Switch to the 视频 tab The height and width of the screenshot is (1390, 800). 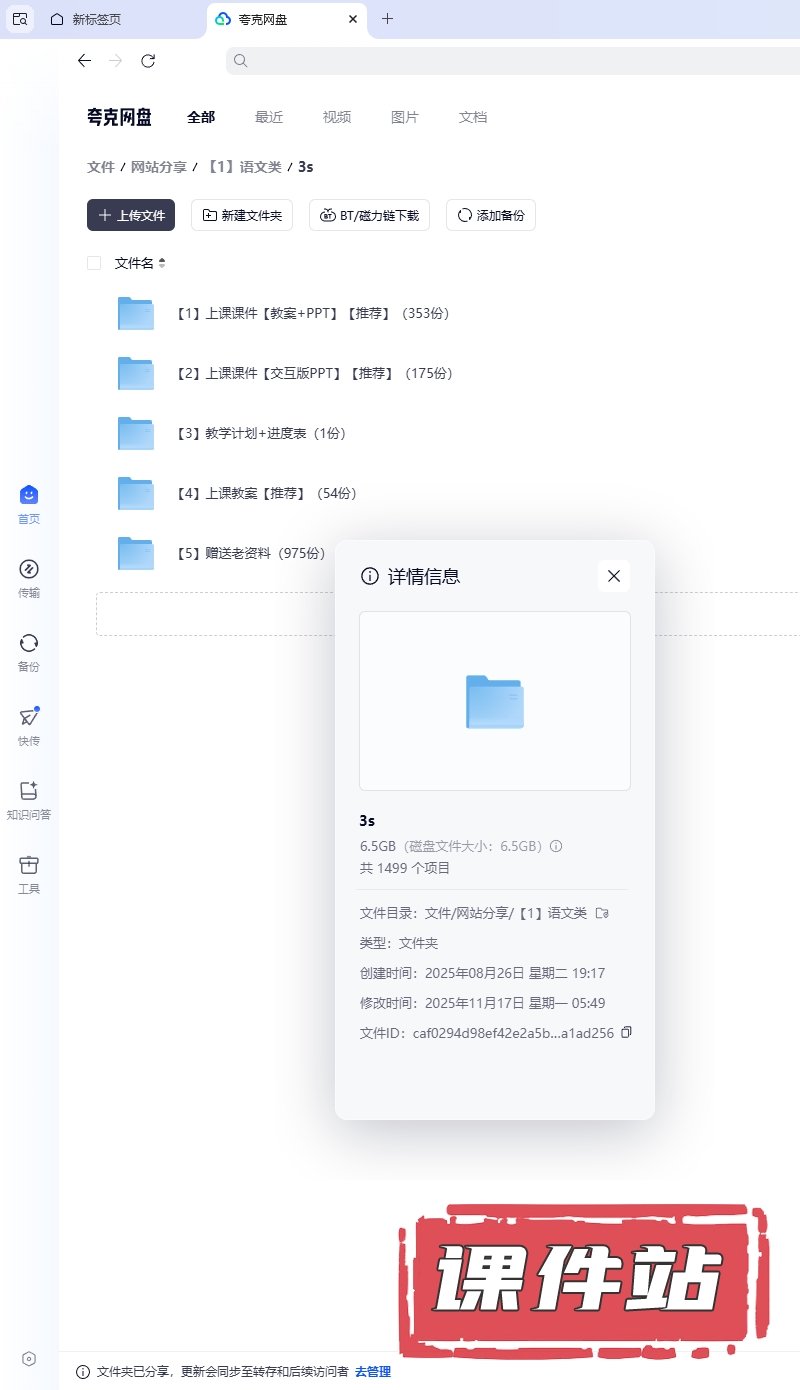click(337, 117)
